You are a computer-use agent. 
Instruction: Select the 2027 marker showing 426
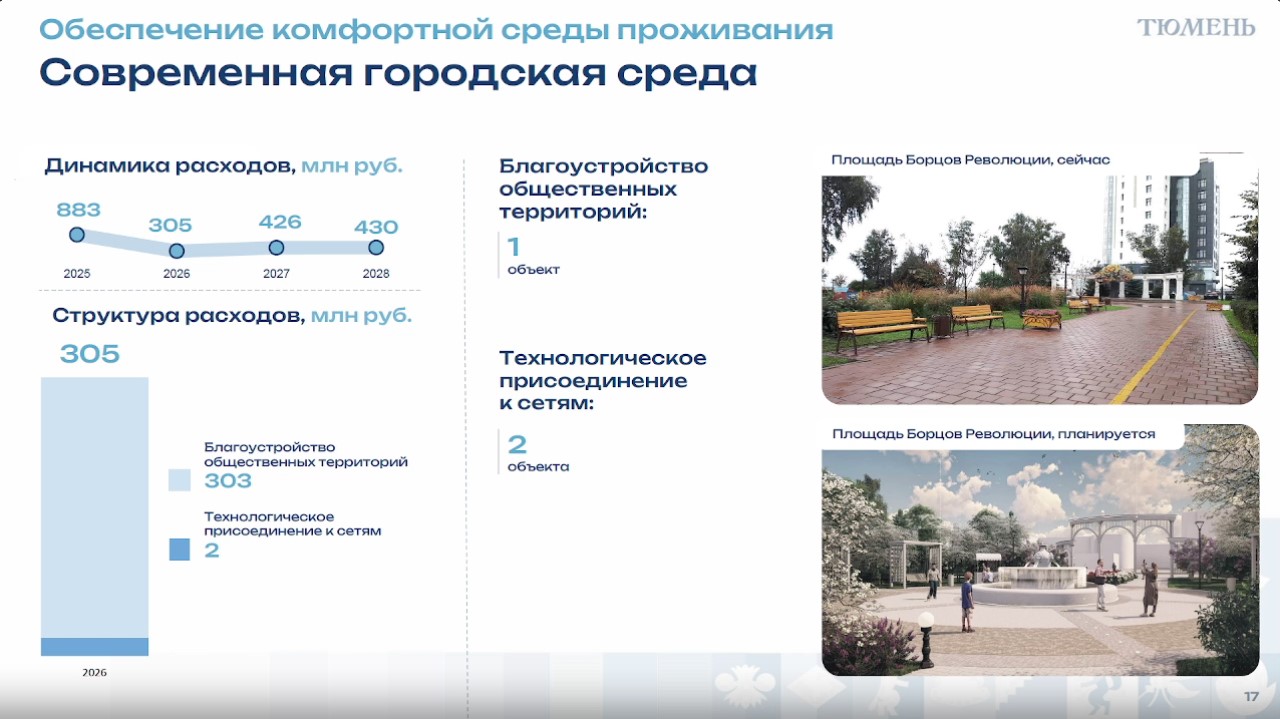coord(276,247)
